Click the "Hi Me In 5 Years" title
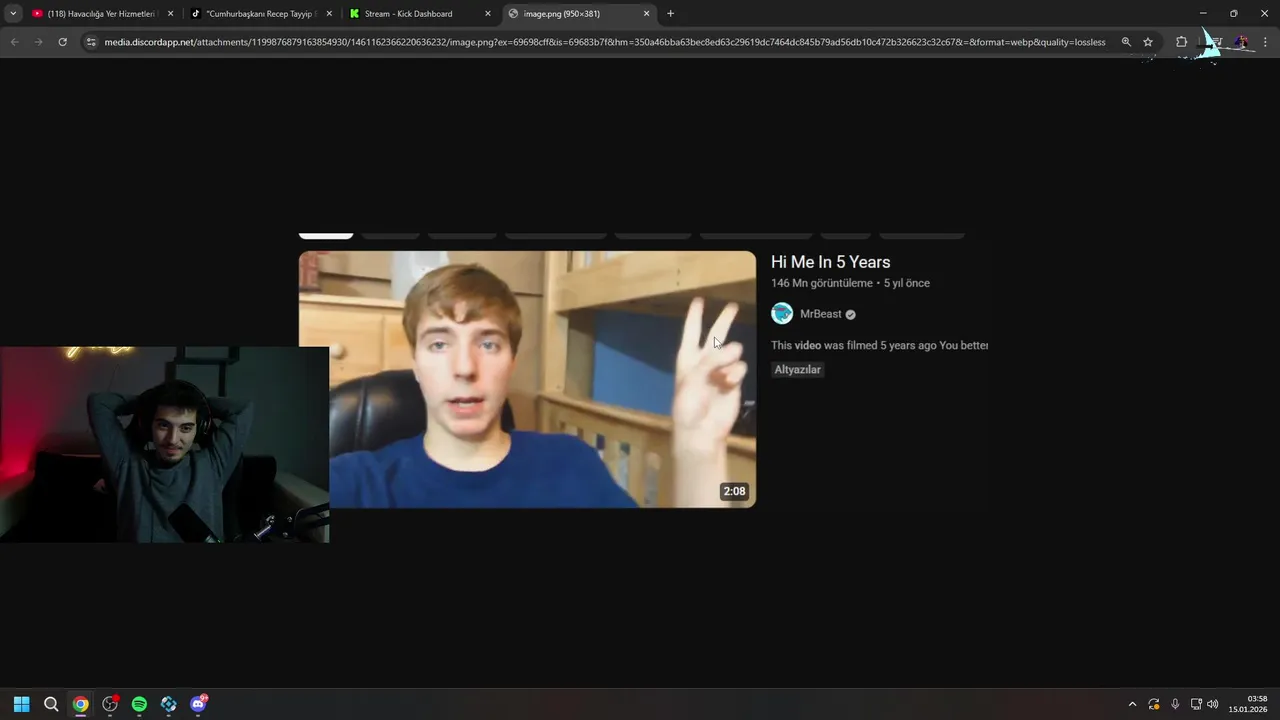The height and width of the screenshot is (720, 1280). pos(830,262)
